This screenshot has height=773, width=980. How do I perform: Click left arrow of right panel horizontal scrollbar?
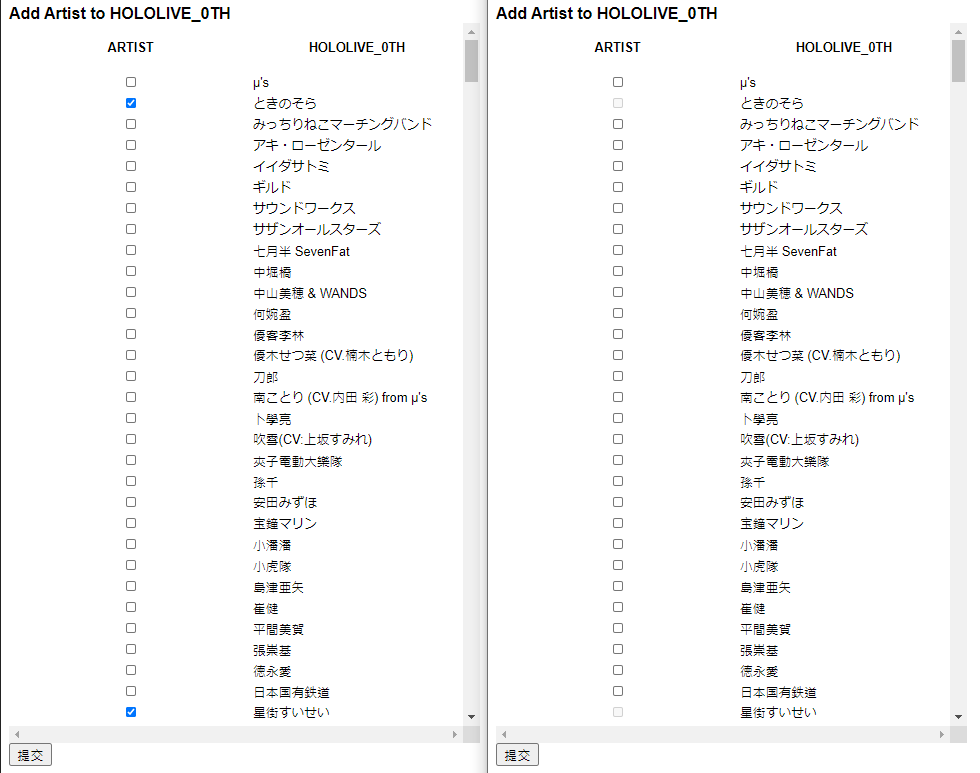tap(504, 734)
